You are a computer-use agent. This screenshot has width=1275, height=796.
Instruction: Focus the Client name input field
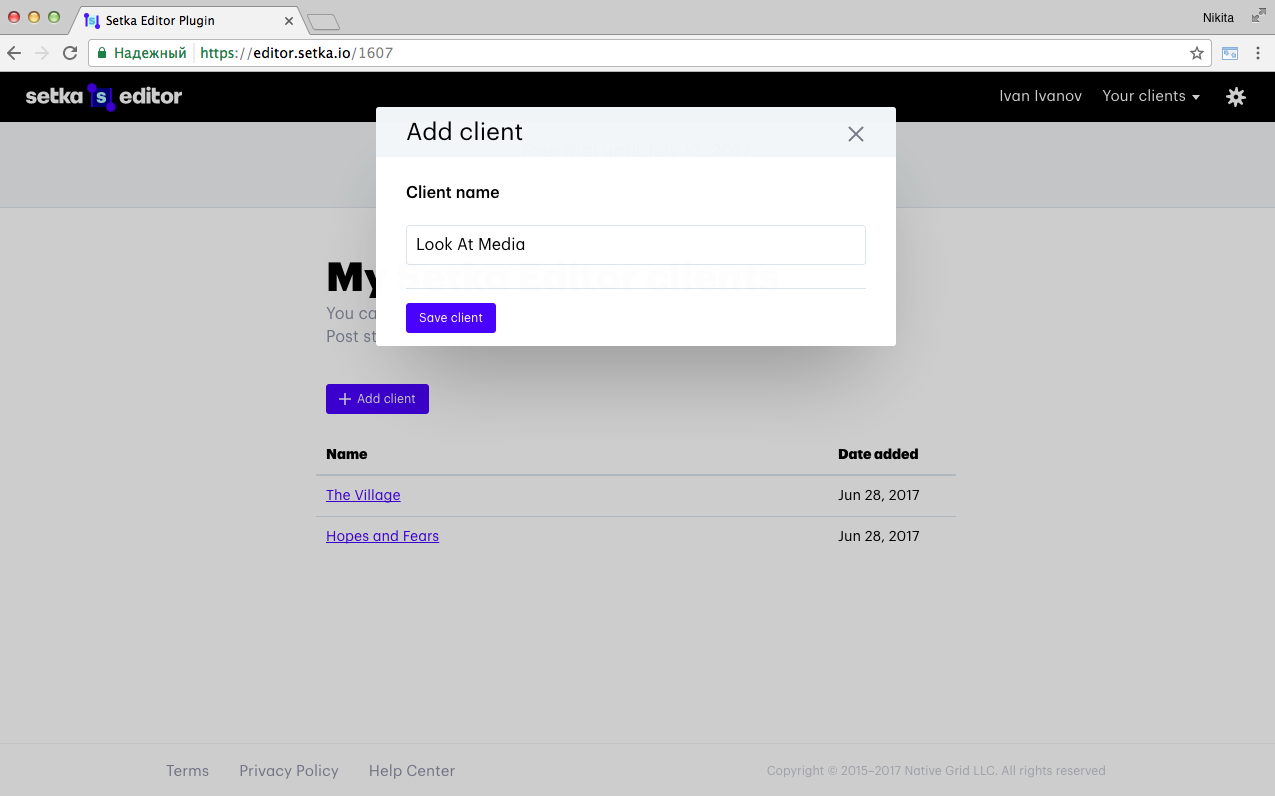(x=636, y=245)
